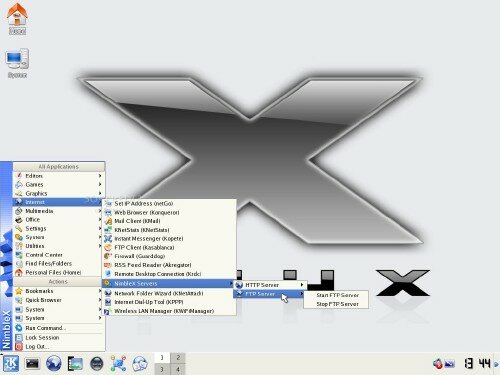Expand the Settings submenu arrow

click(100, 228)
